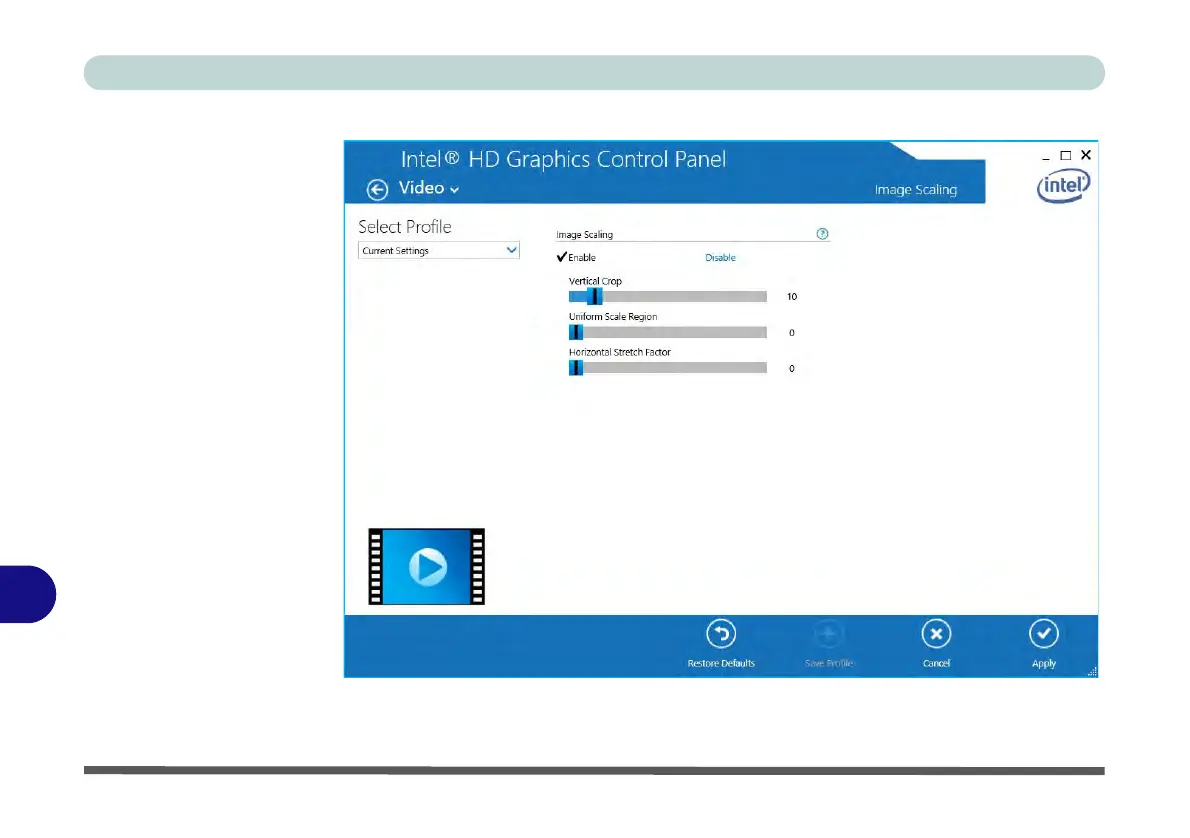Screen dimensions: 1190x838
Task: Go back using the circular arrow icon
Action: (x=377, y=189)
